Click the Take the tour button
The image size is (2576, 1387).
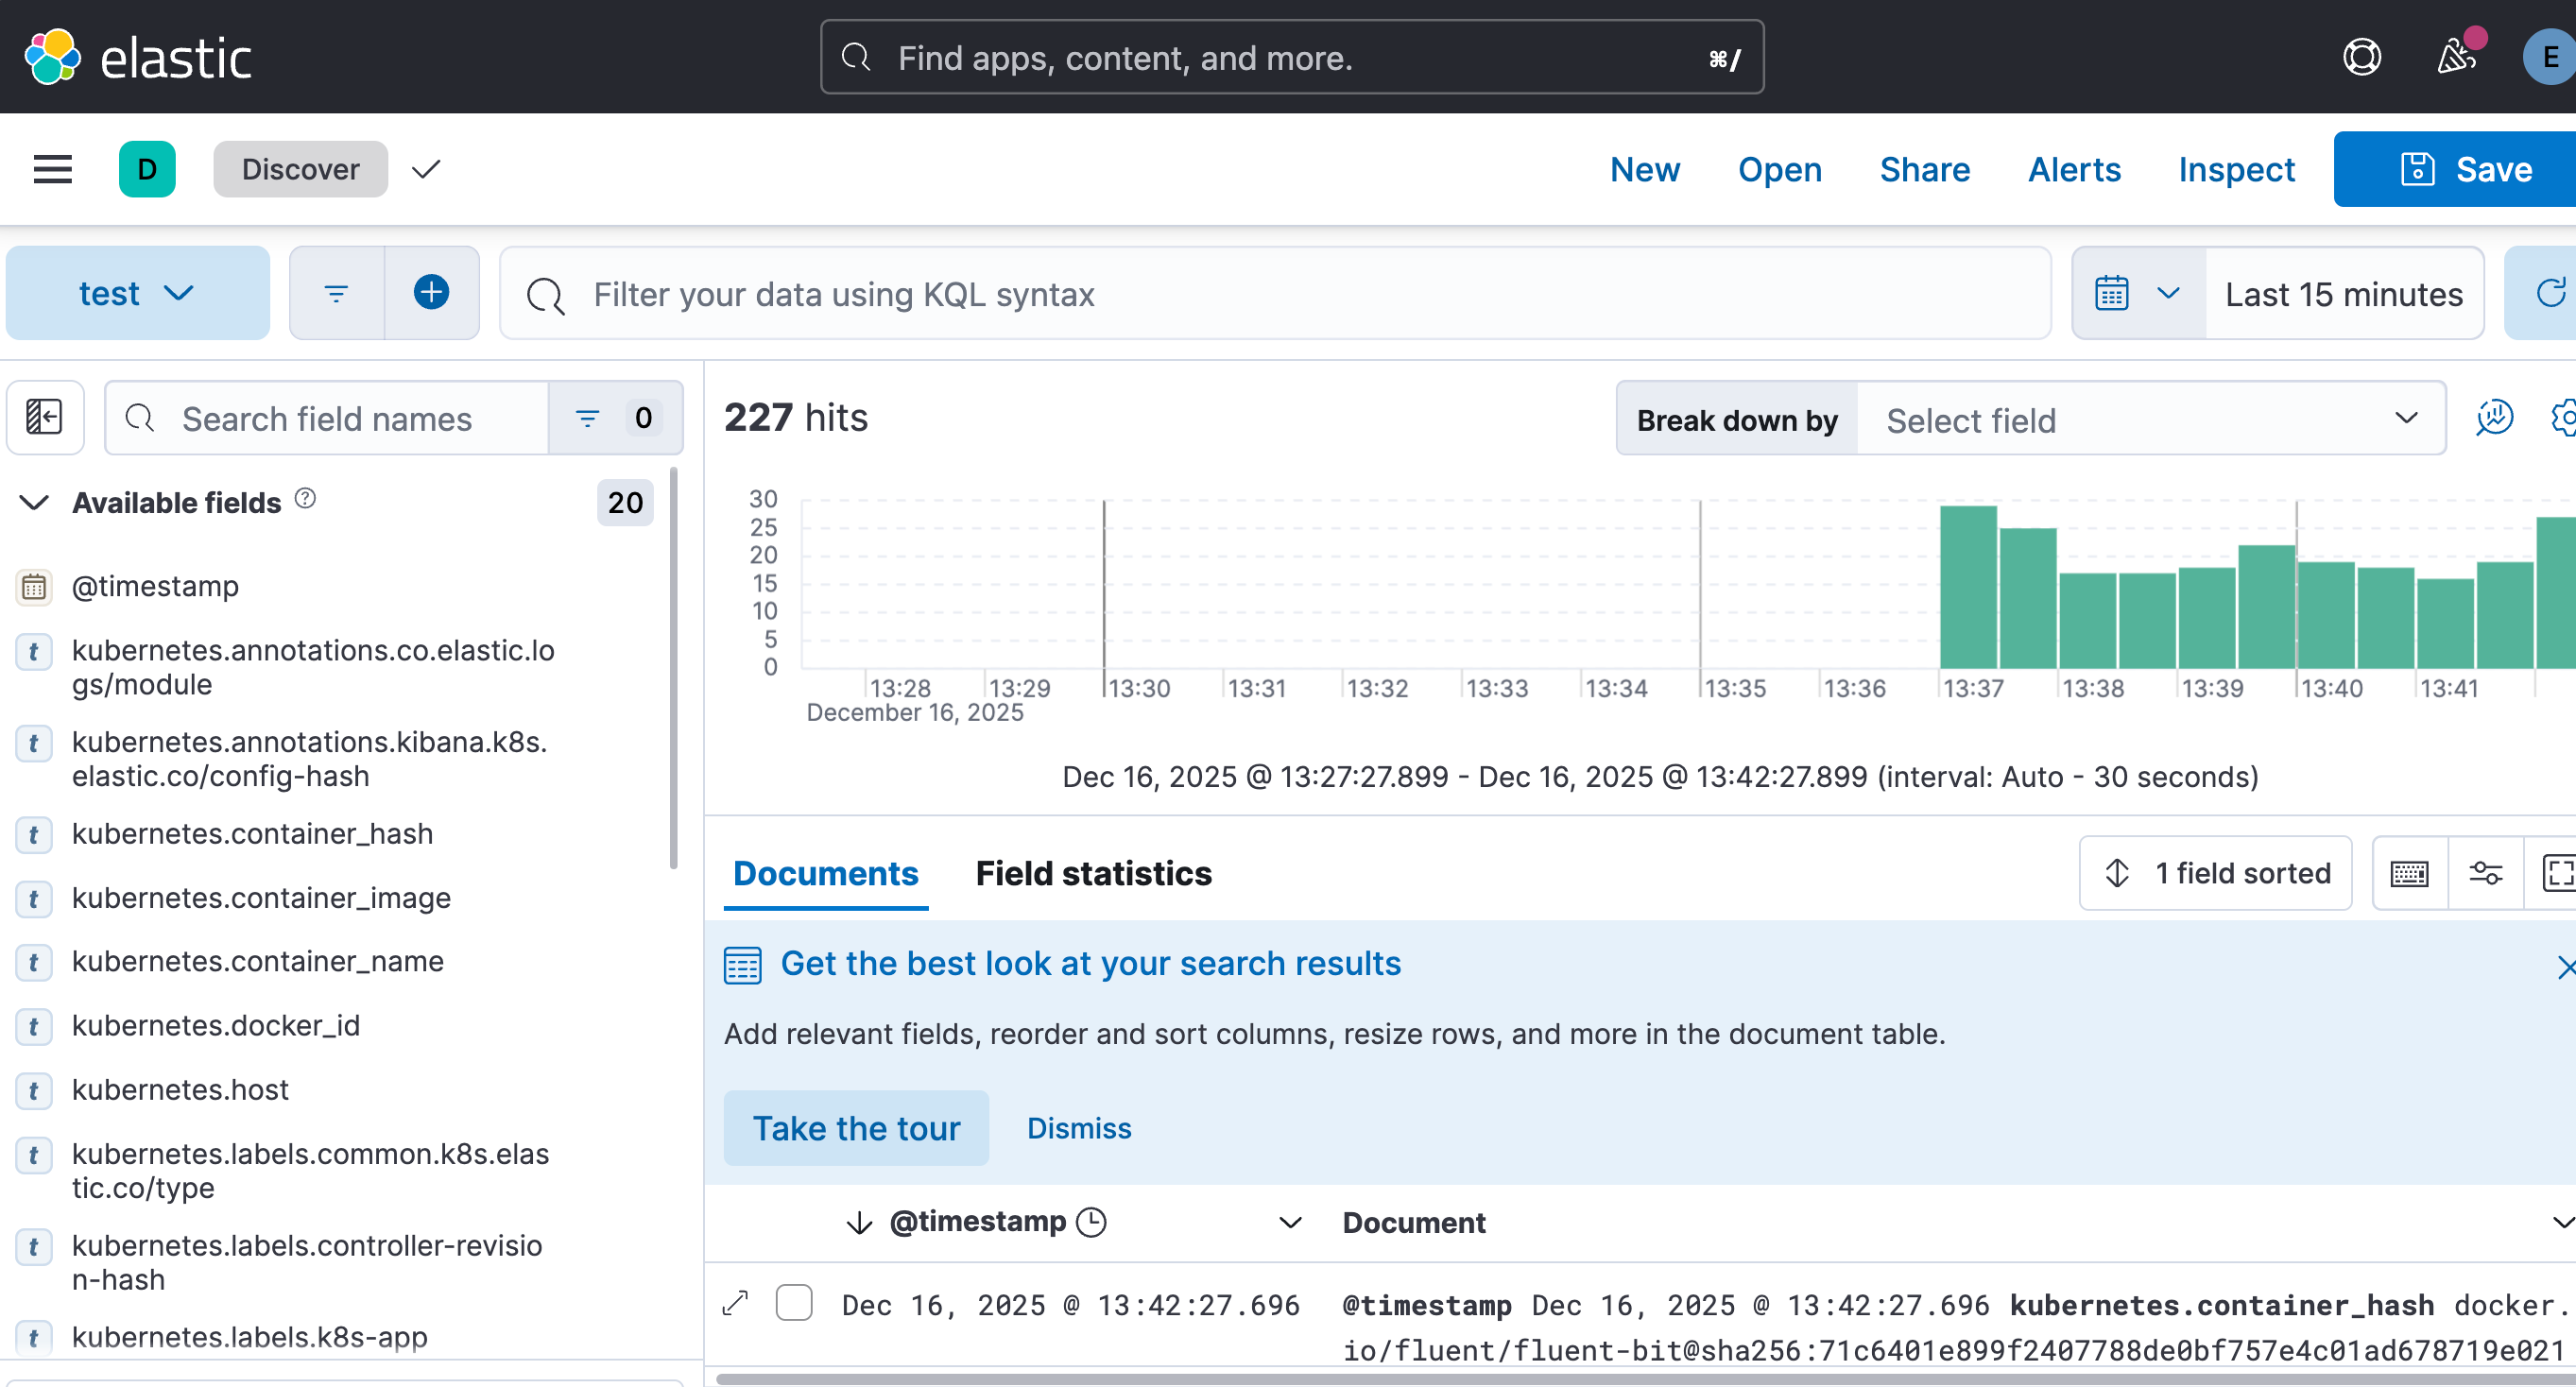[855, 1128]
